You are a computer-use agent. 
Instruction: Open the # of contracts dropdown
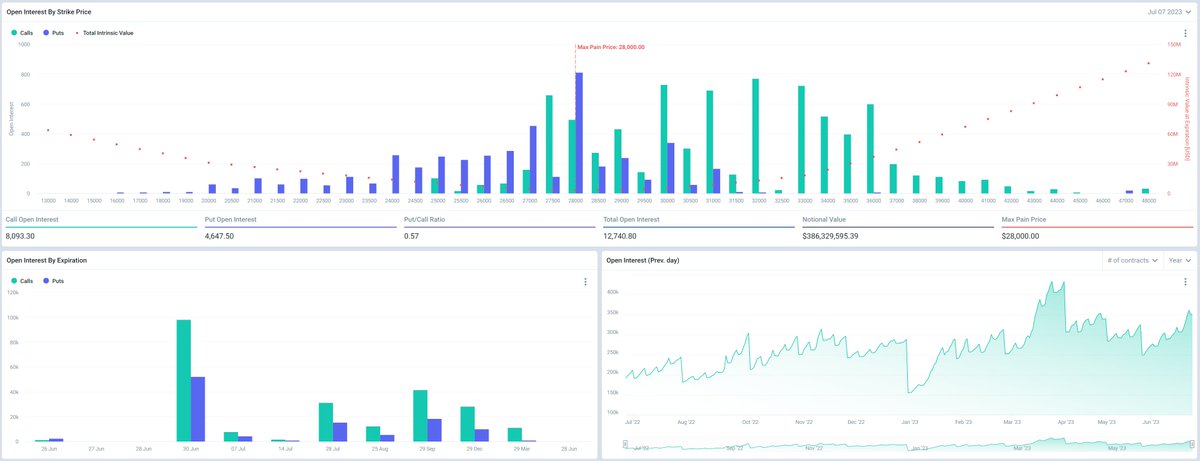[x=1133, y=260]
